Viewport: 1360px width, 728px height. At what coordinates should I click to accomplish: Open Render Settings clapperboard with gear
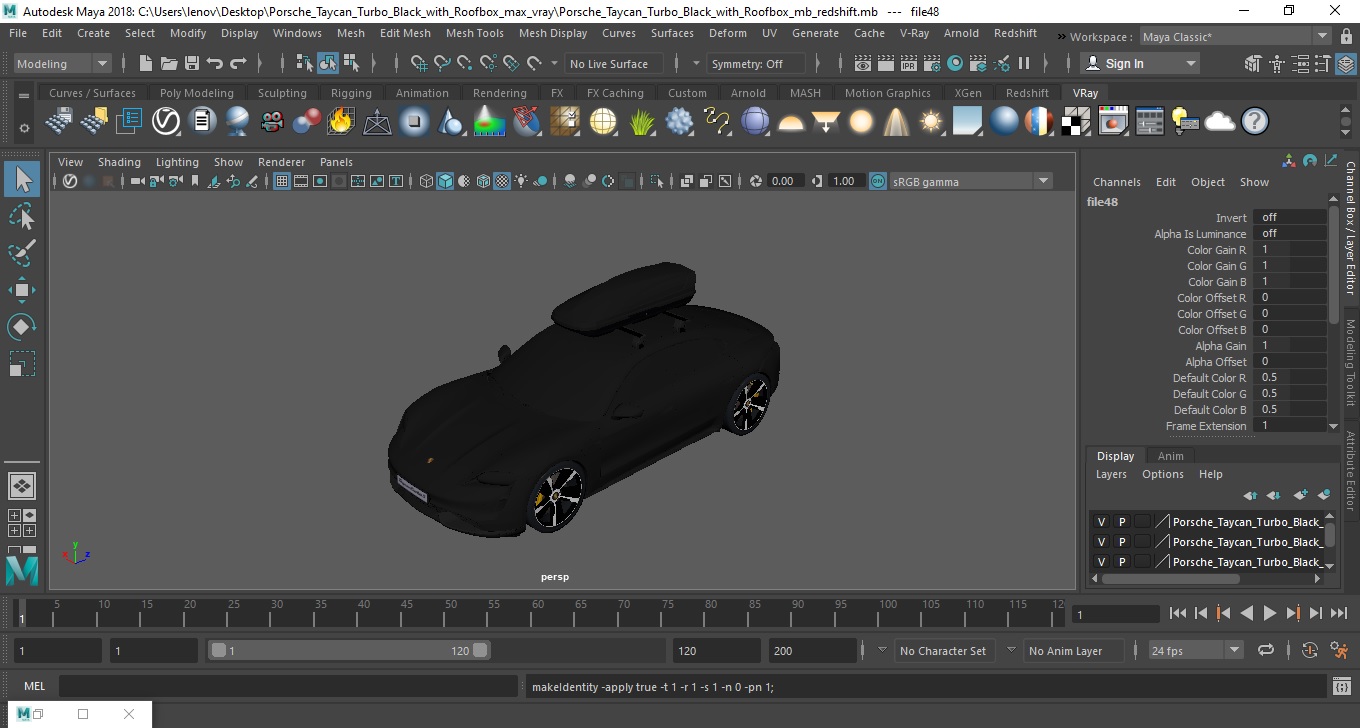pyautogui.click(x=932, y=63)
